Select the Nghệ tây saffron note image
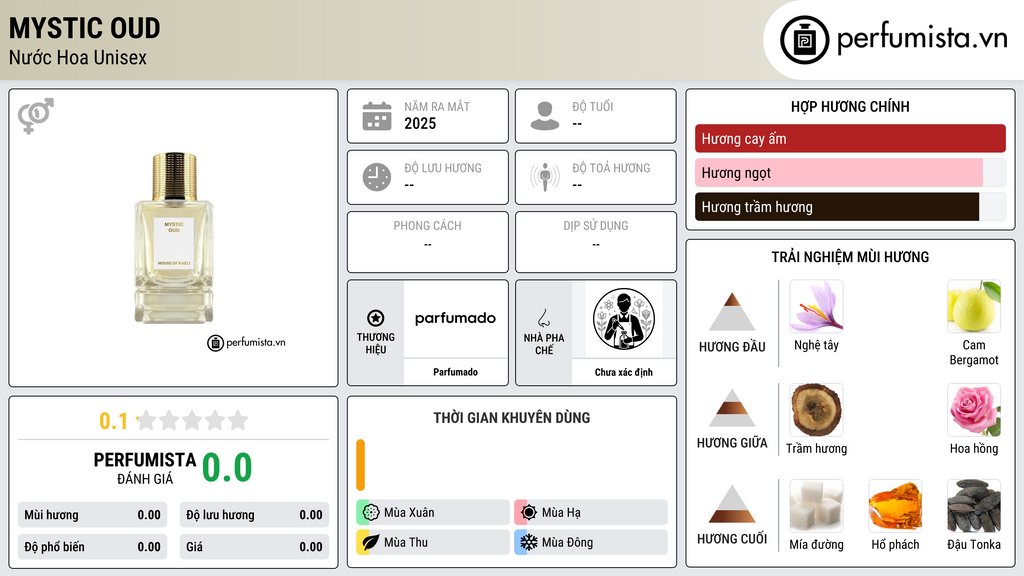 (x=816, y=306)
